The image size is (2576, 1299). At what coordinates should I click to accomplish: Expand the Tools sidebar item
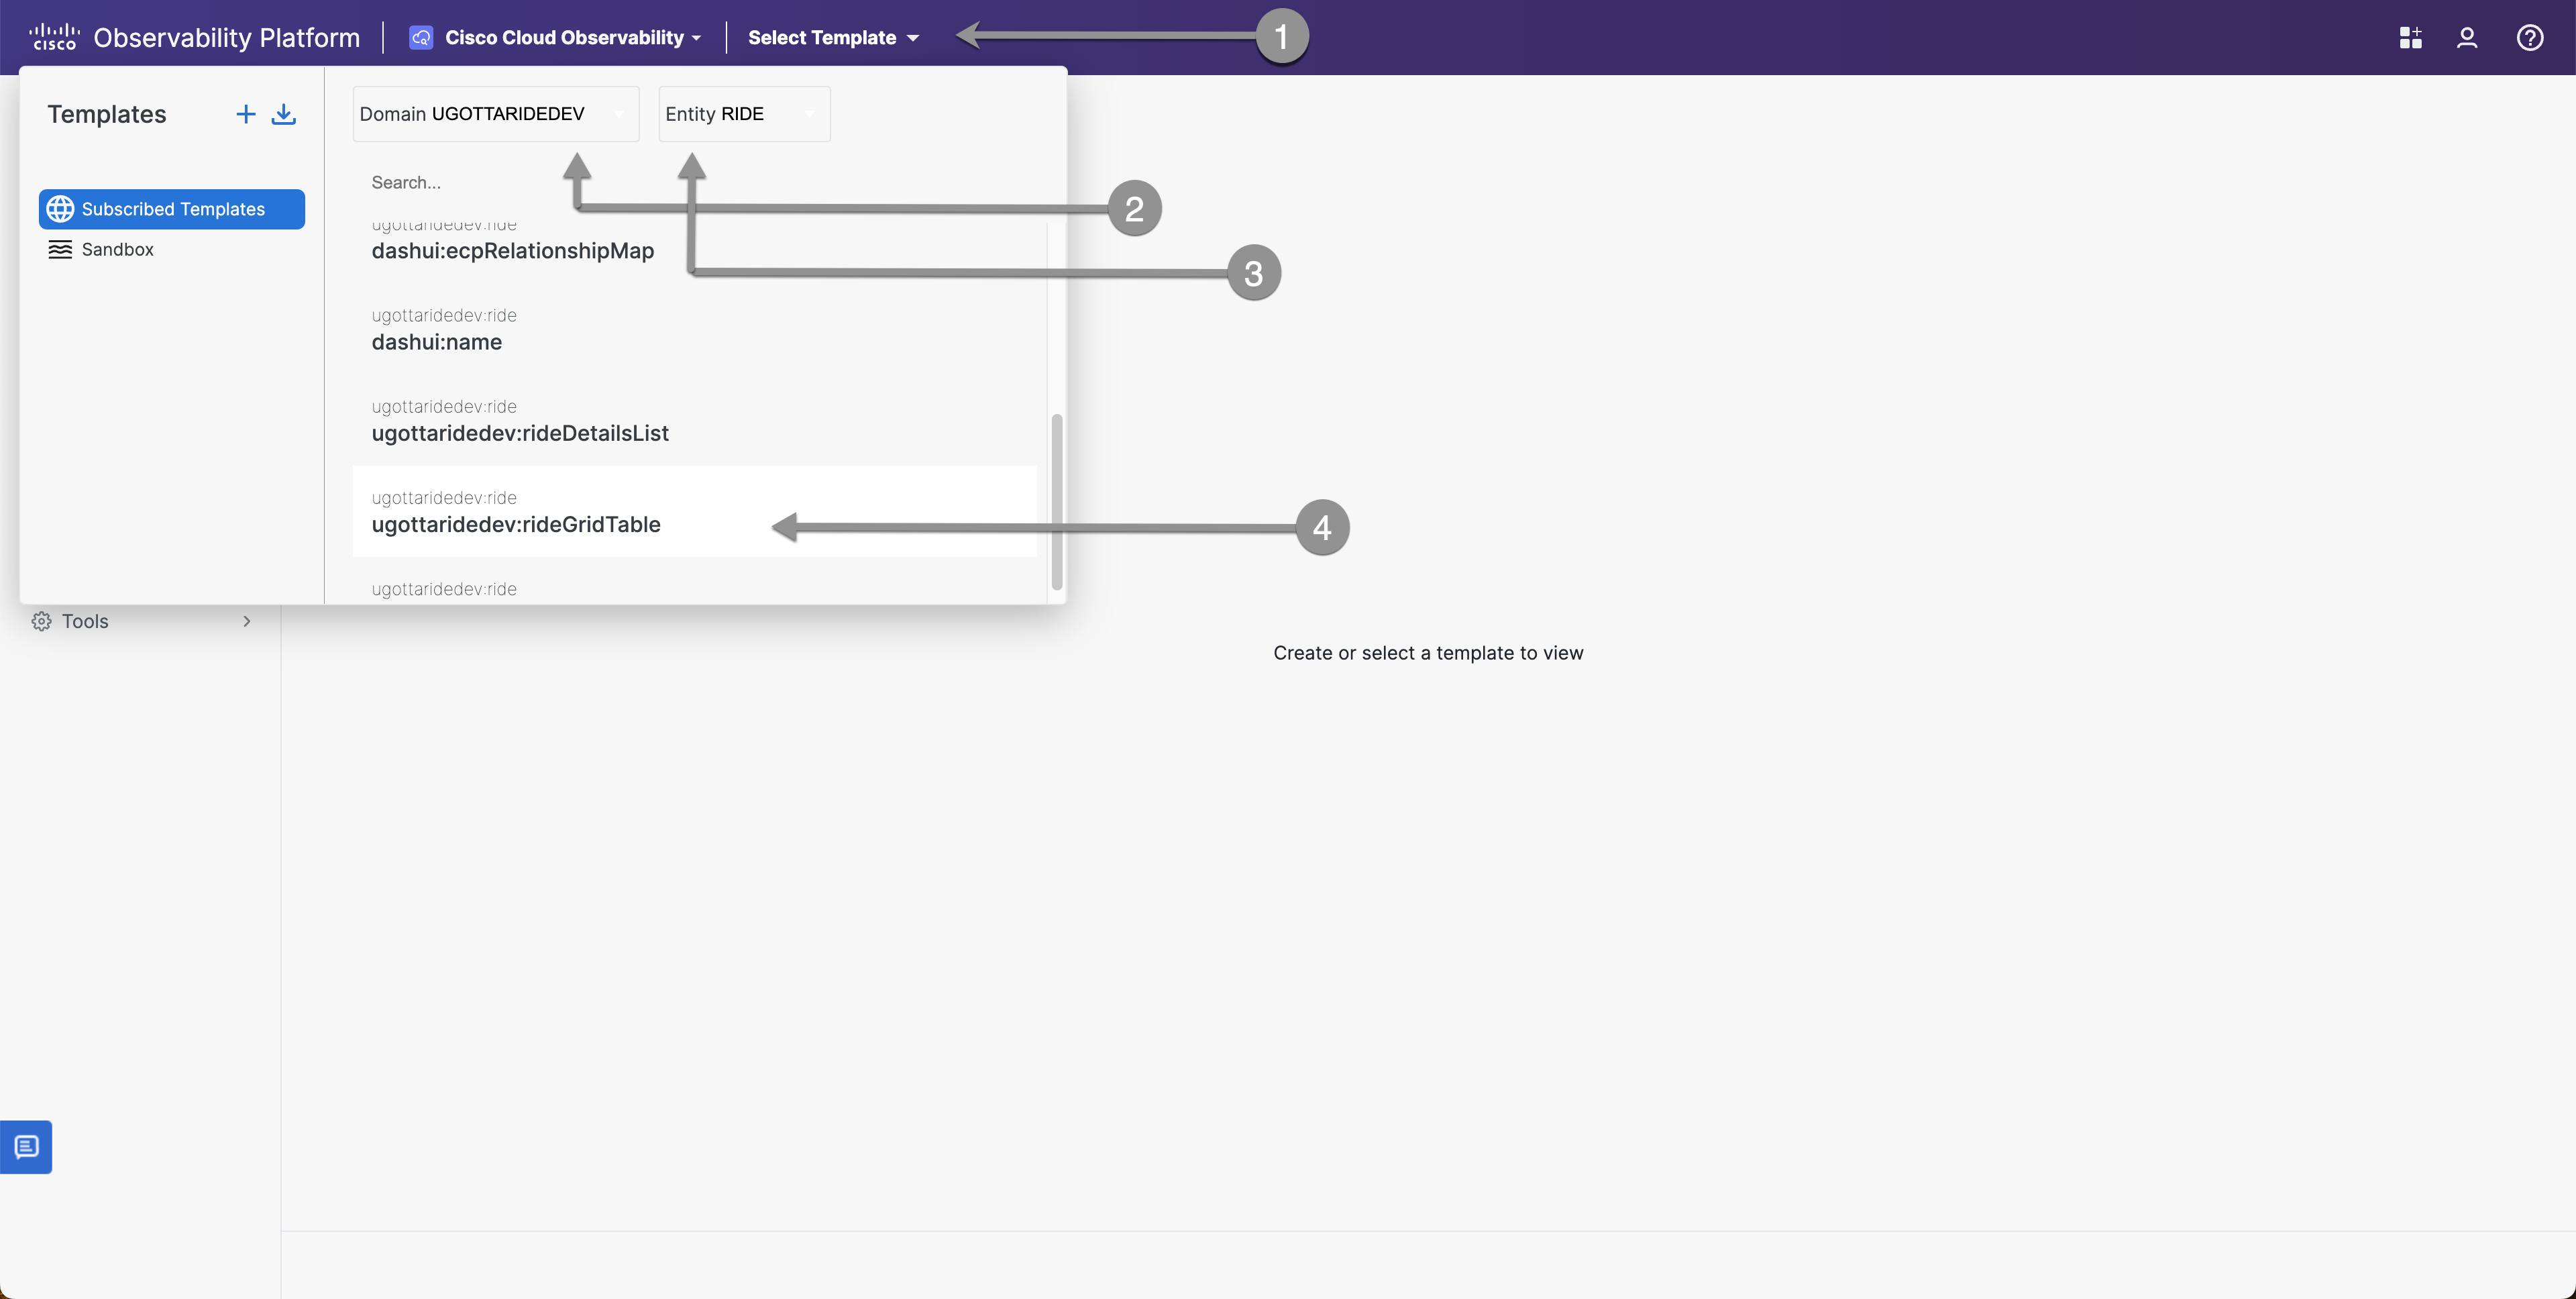[x=140, y=621]
